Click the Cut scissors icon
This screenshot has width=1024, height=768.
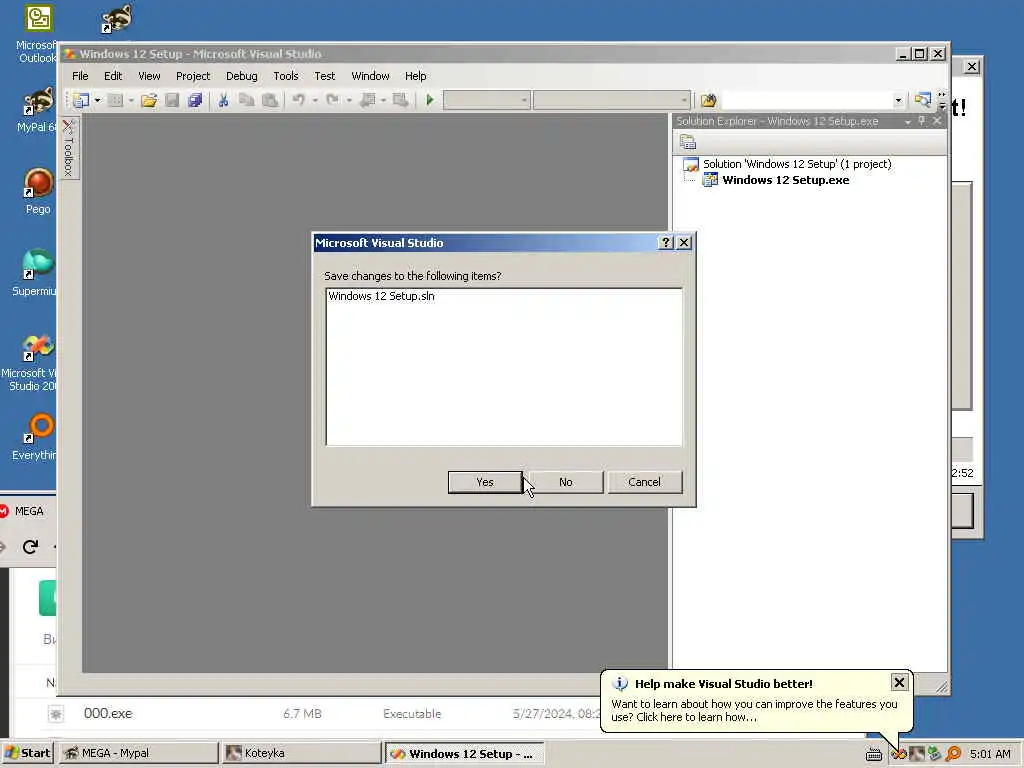(223, 100)
